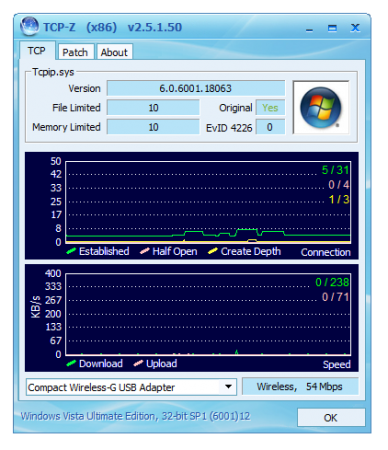Click the Memory Limited value field
The height and width of the screenshot is (450, 388).
point(153,127)
